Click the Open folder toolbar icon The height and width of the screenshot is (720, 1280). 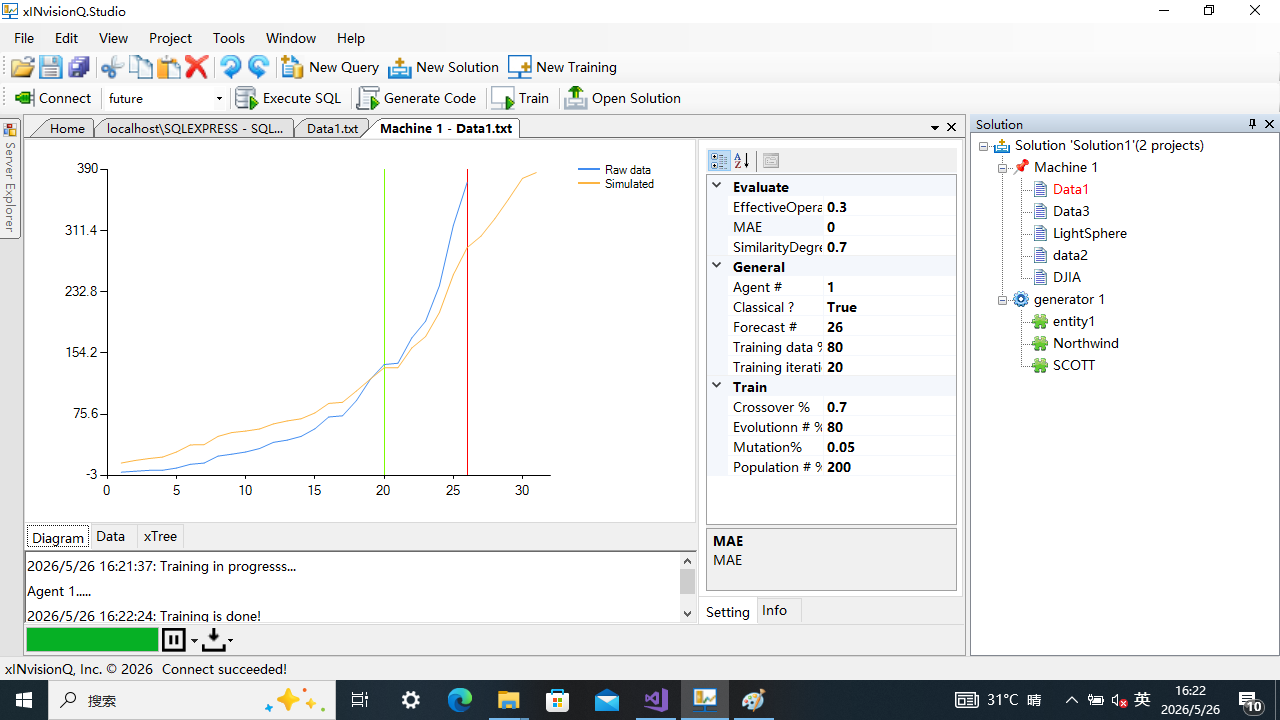tap(22, 67)
